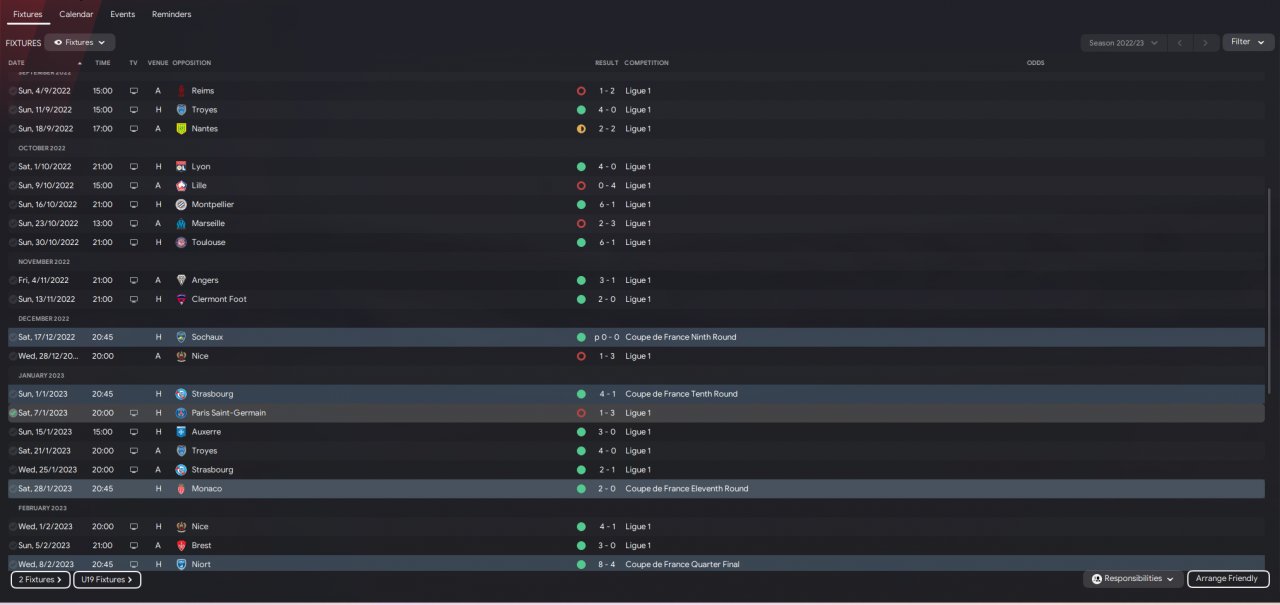Click the Arrange Friendly button
Image resolution: width=1280 pixels, height=605 pixels.
tap(1227, 579)
